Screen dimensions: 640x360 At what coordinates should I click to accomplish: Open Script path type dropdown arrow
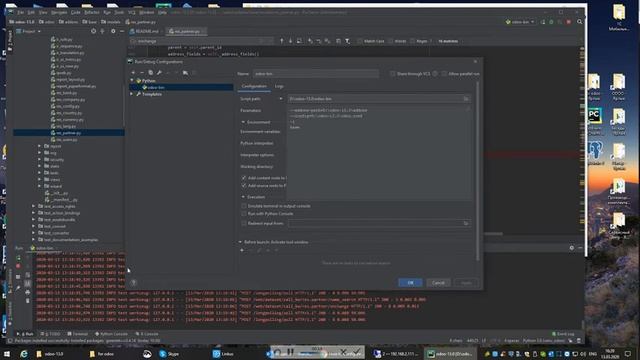pyautogui.click(x=280, y=99)
